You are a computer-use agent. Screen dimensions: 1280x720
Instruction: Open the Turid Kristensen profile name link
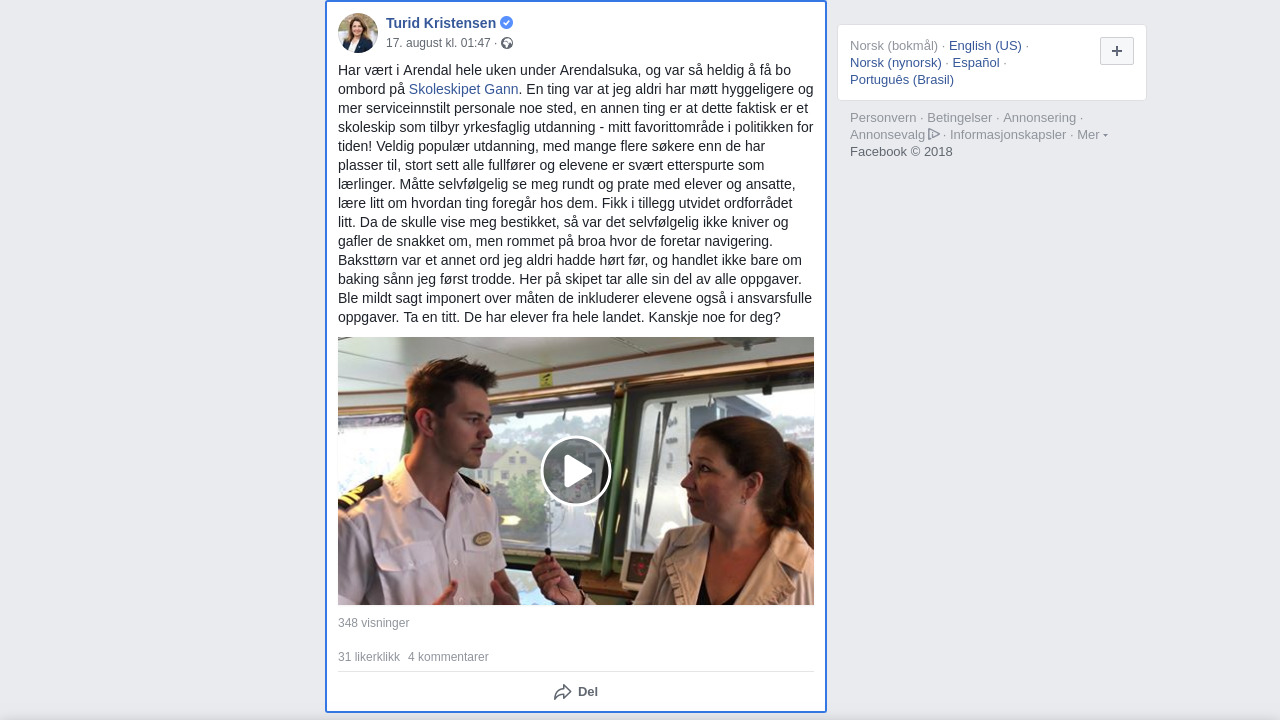click(441, 23)
